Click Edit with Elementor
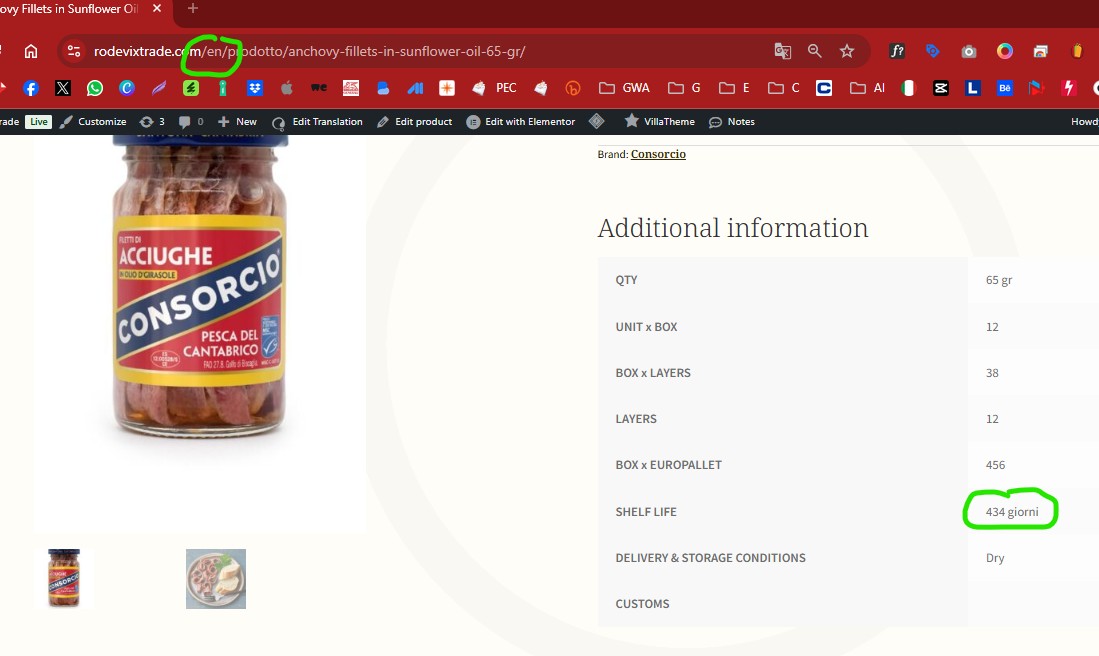 coord(521,121)
